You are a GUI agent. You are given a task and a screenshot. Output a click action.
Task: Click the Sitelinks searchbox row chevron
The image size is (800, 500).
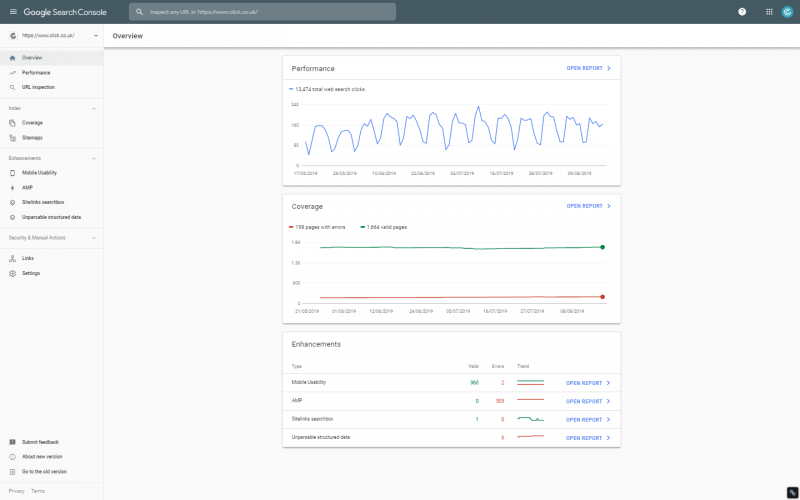pos(608,420)
